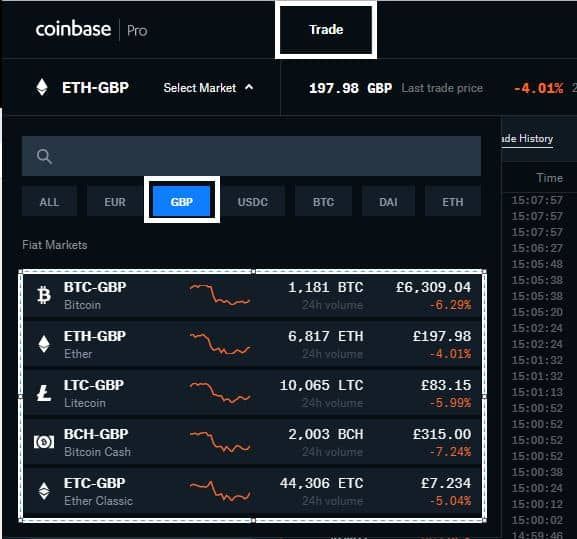The height and width of the screenshot is (539, 577).
Task: Select the BTC-GBP Bitcoin market
Action: (x=252, y=295)
